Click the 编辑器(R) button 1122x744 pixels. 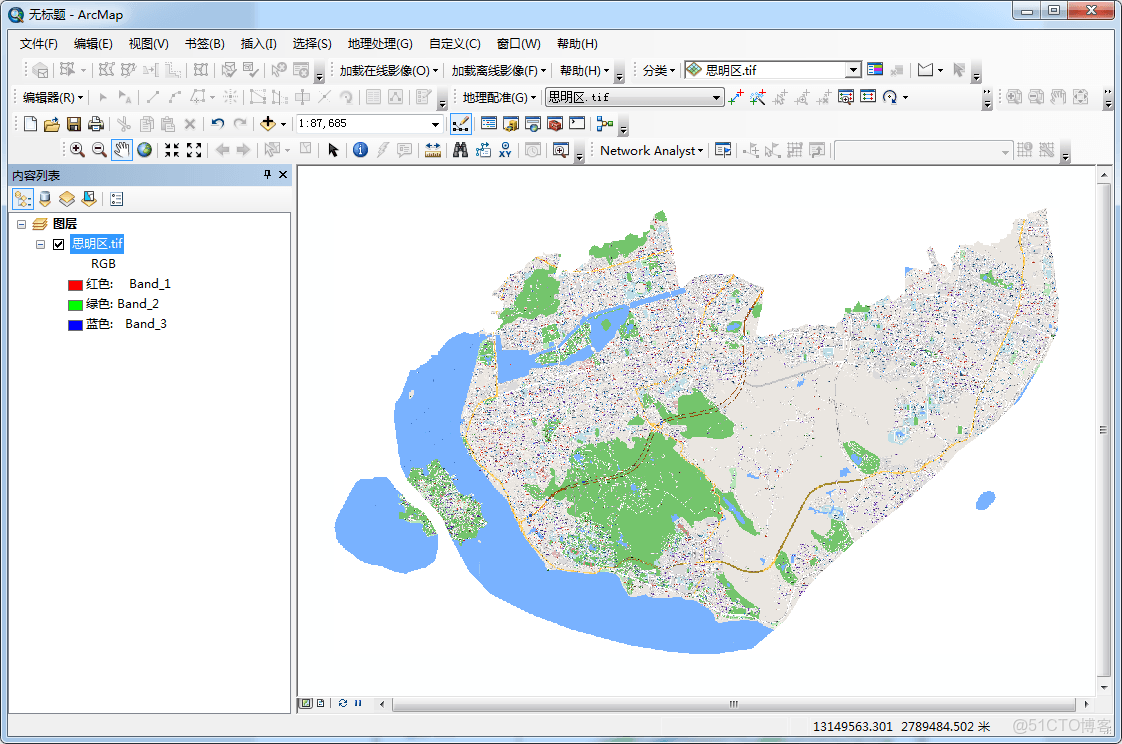(52, 97)
